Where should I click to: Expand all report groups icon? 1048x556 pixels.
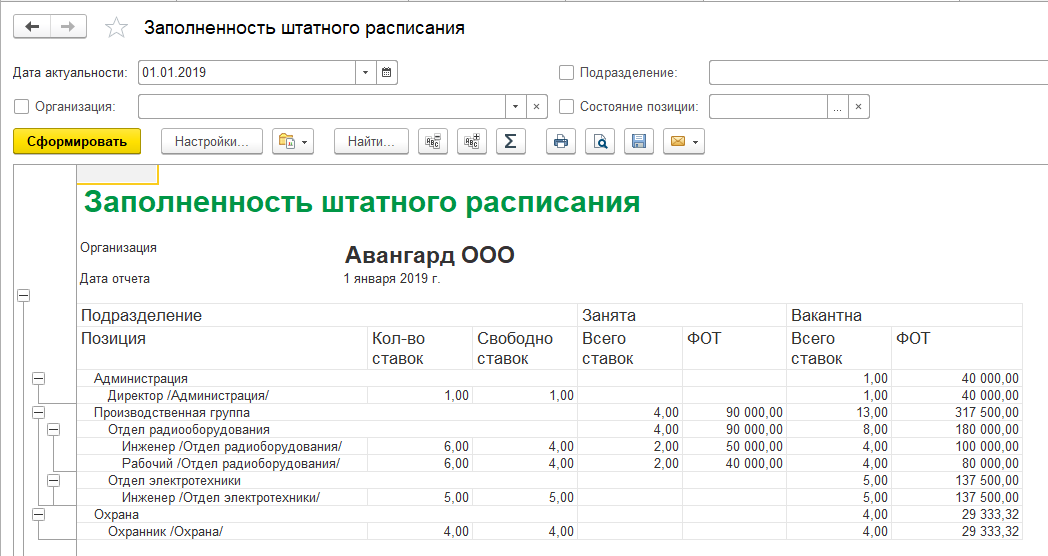[471, 142]
